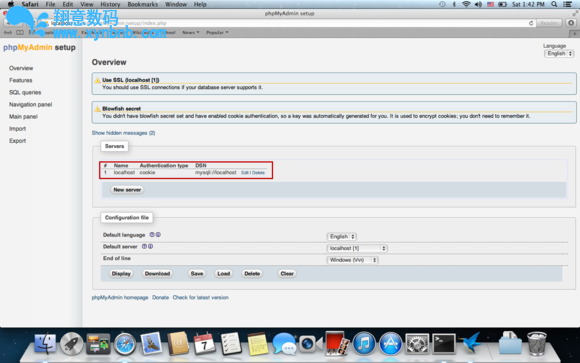Open Calendar icon in the dock
This screenshot has height=363, width=580.
204,344
